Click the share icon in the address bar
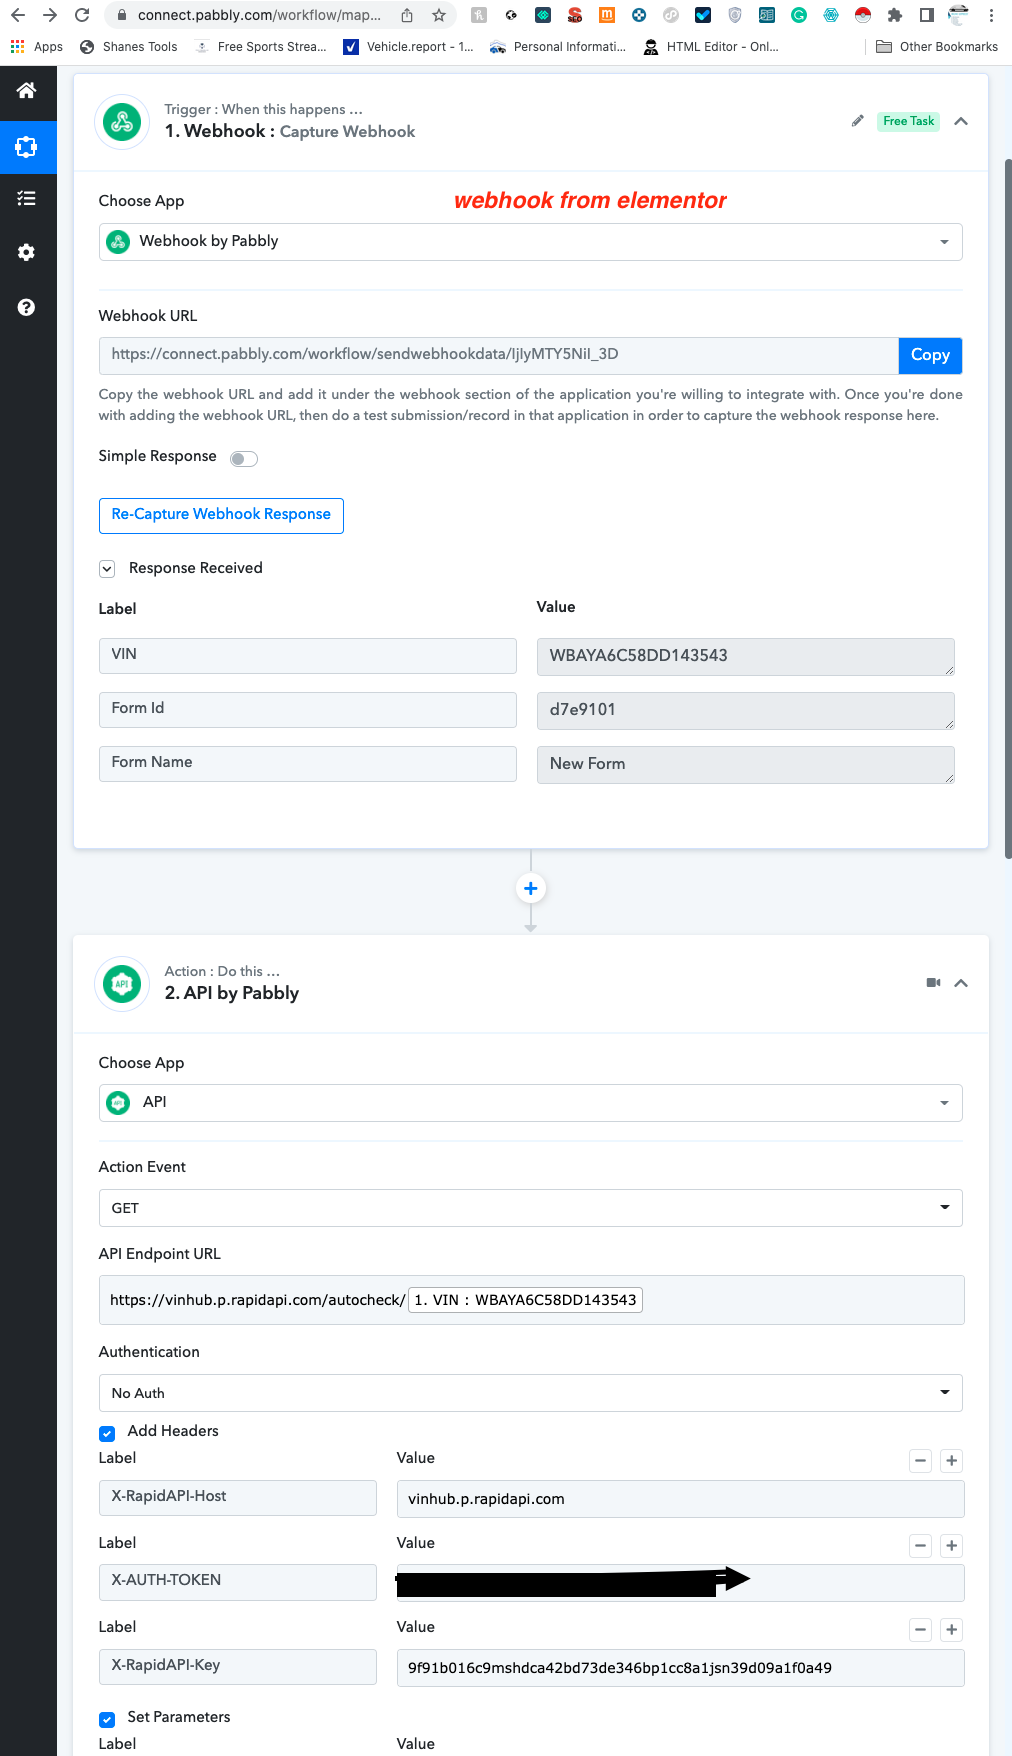 tap(407, 15)
